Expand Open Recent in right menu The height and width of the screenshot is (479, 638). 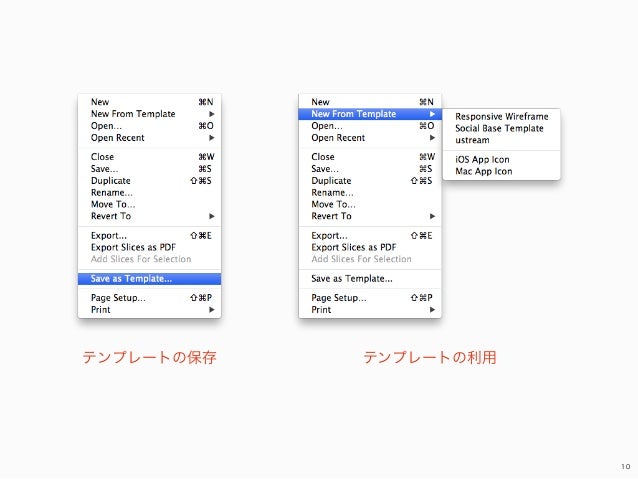370,138
